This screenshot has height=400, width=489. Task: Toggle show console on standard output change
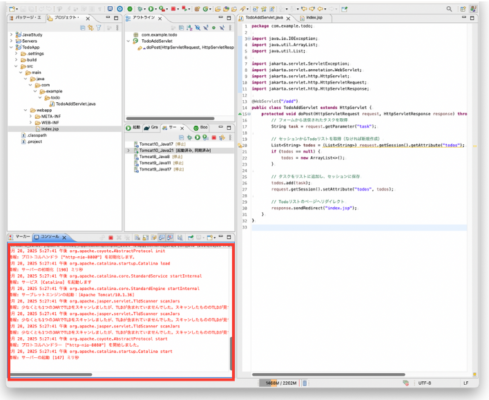pyautogui.click(x=162, y=238)
